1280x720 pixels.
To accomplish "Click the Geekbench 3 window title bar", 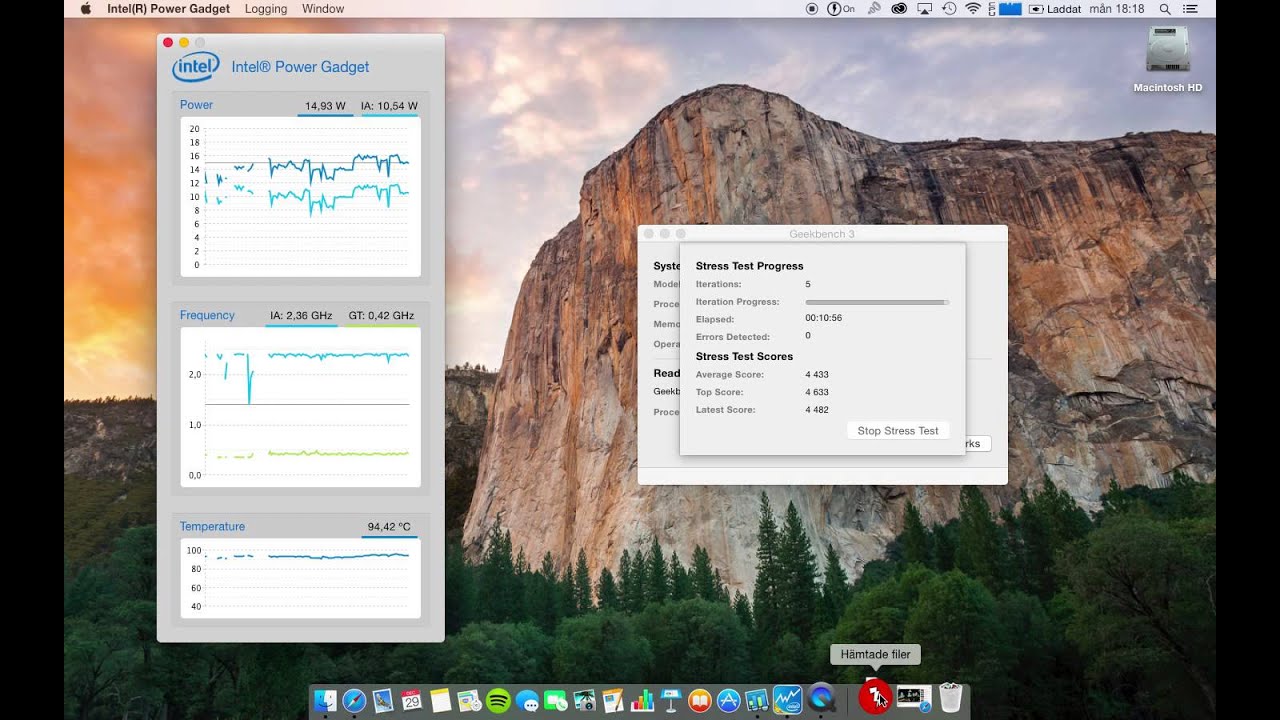I will (x=822, y=233).
